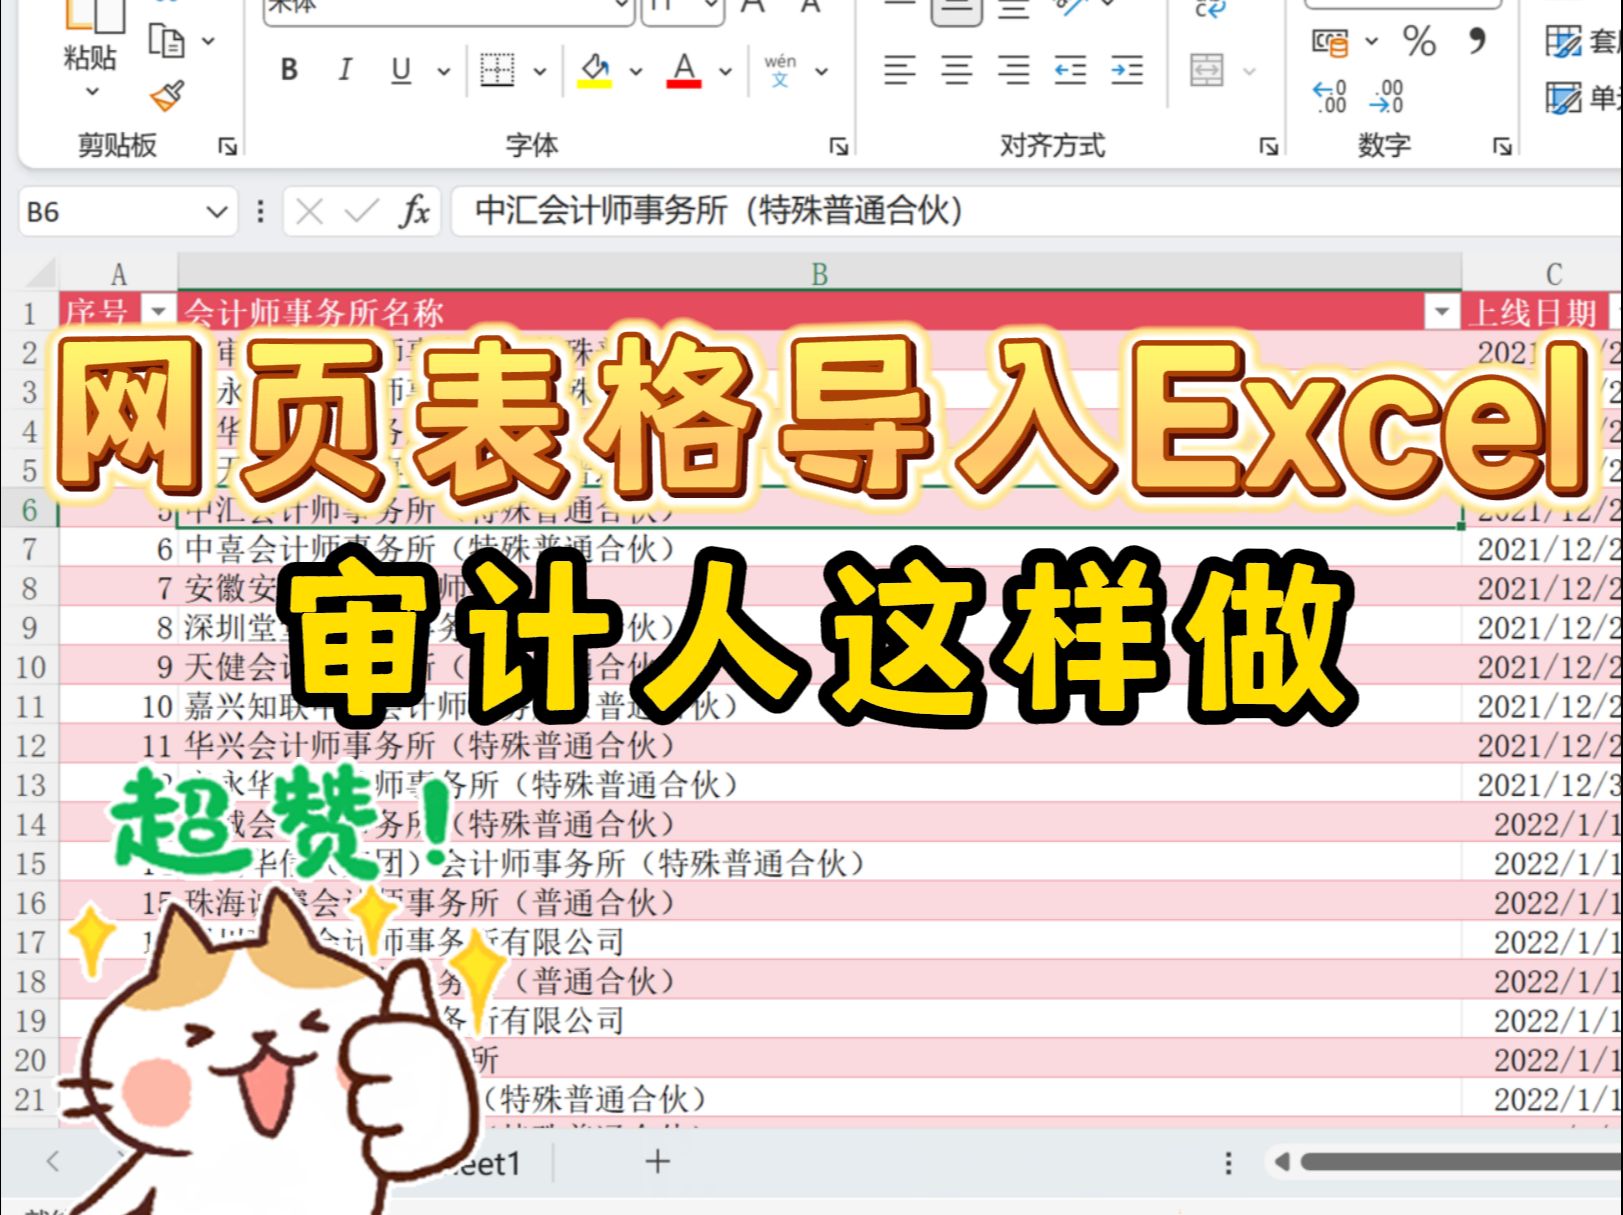Add new sheet plus button
This screenshot has width=1623, height=1215.
coord(657,1161)
